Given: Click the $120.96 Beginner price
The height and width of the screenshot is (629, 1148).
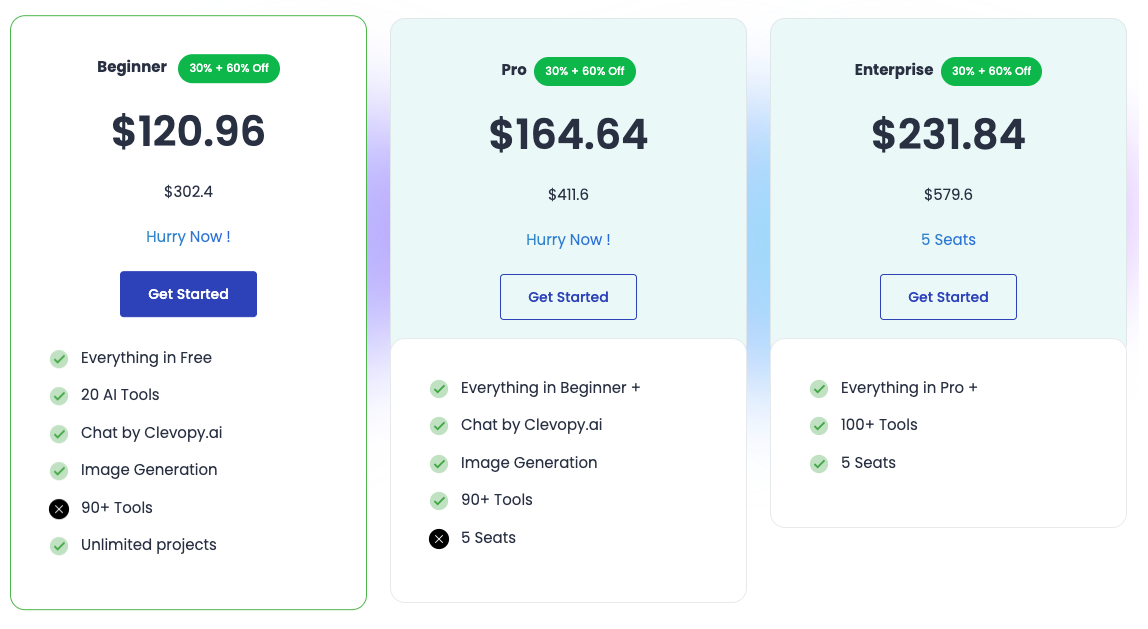Looking at the screenshot, I should (188, 132).
